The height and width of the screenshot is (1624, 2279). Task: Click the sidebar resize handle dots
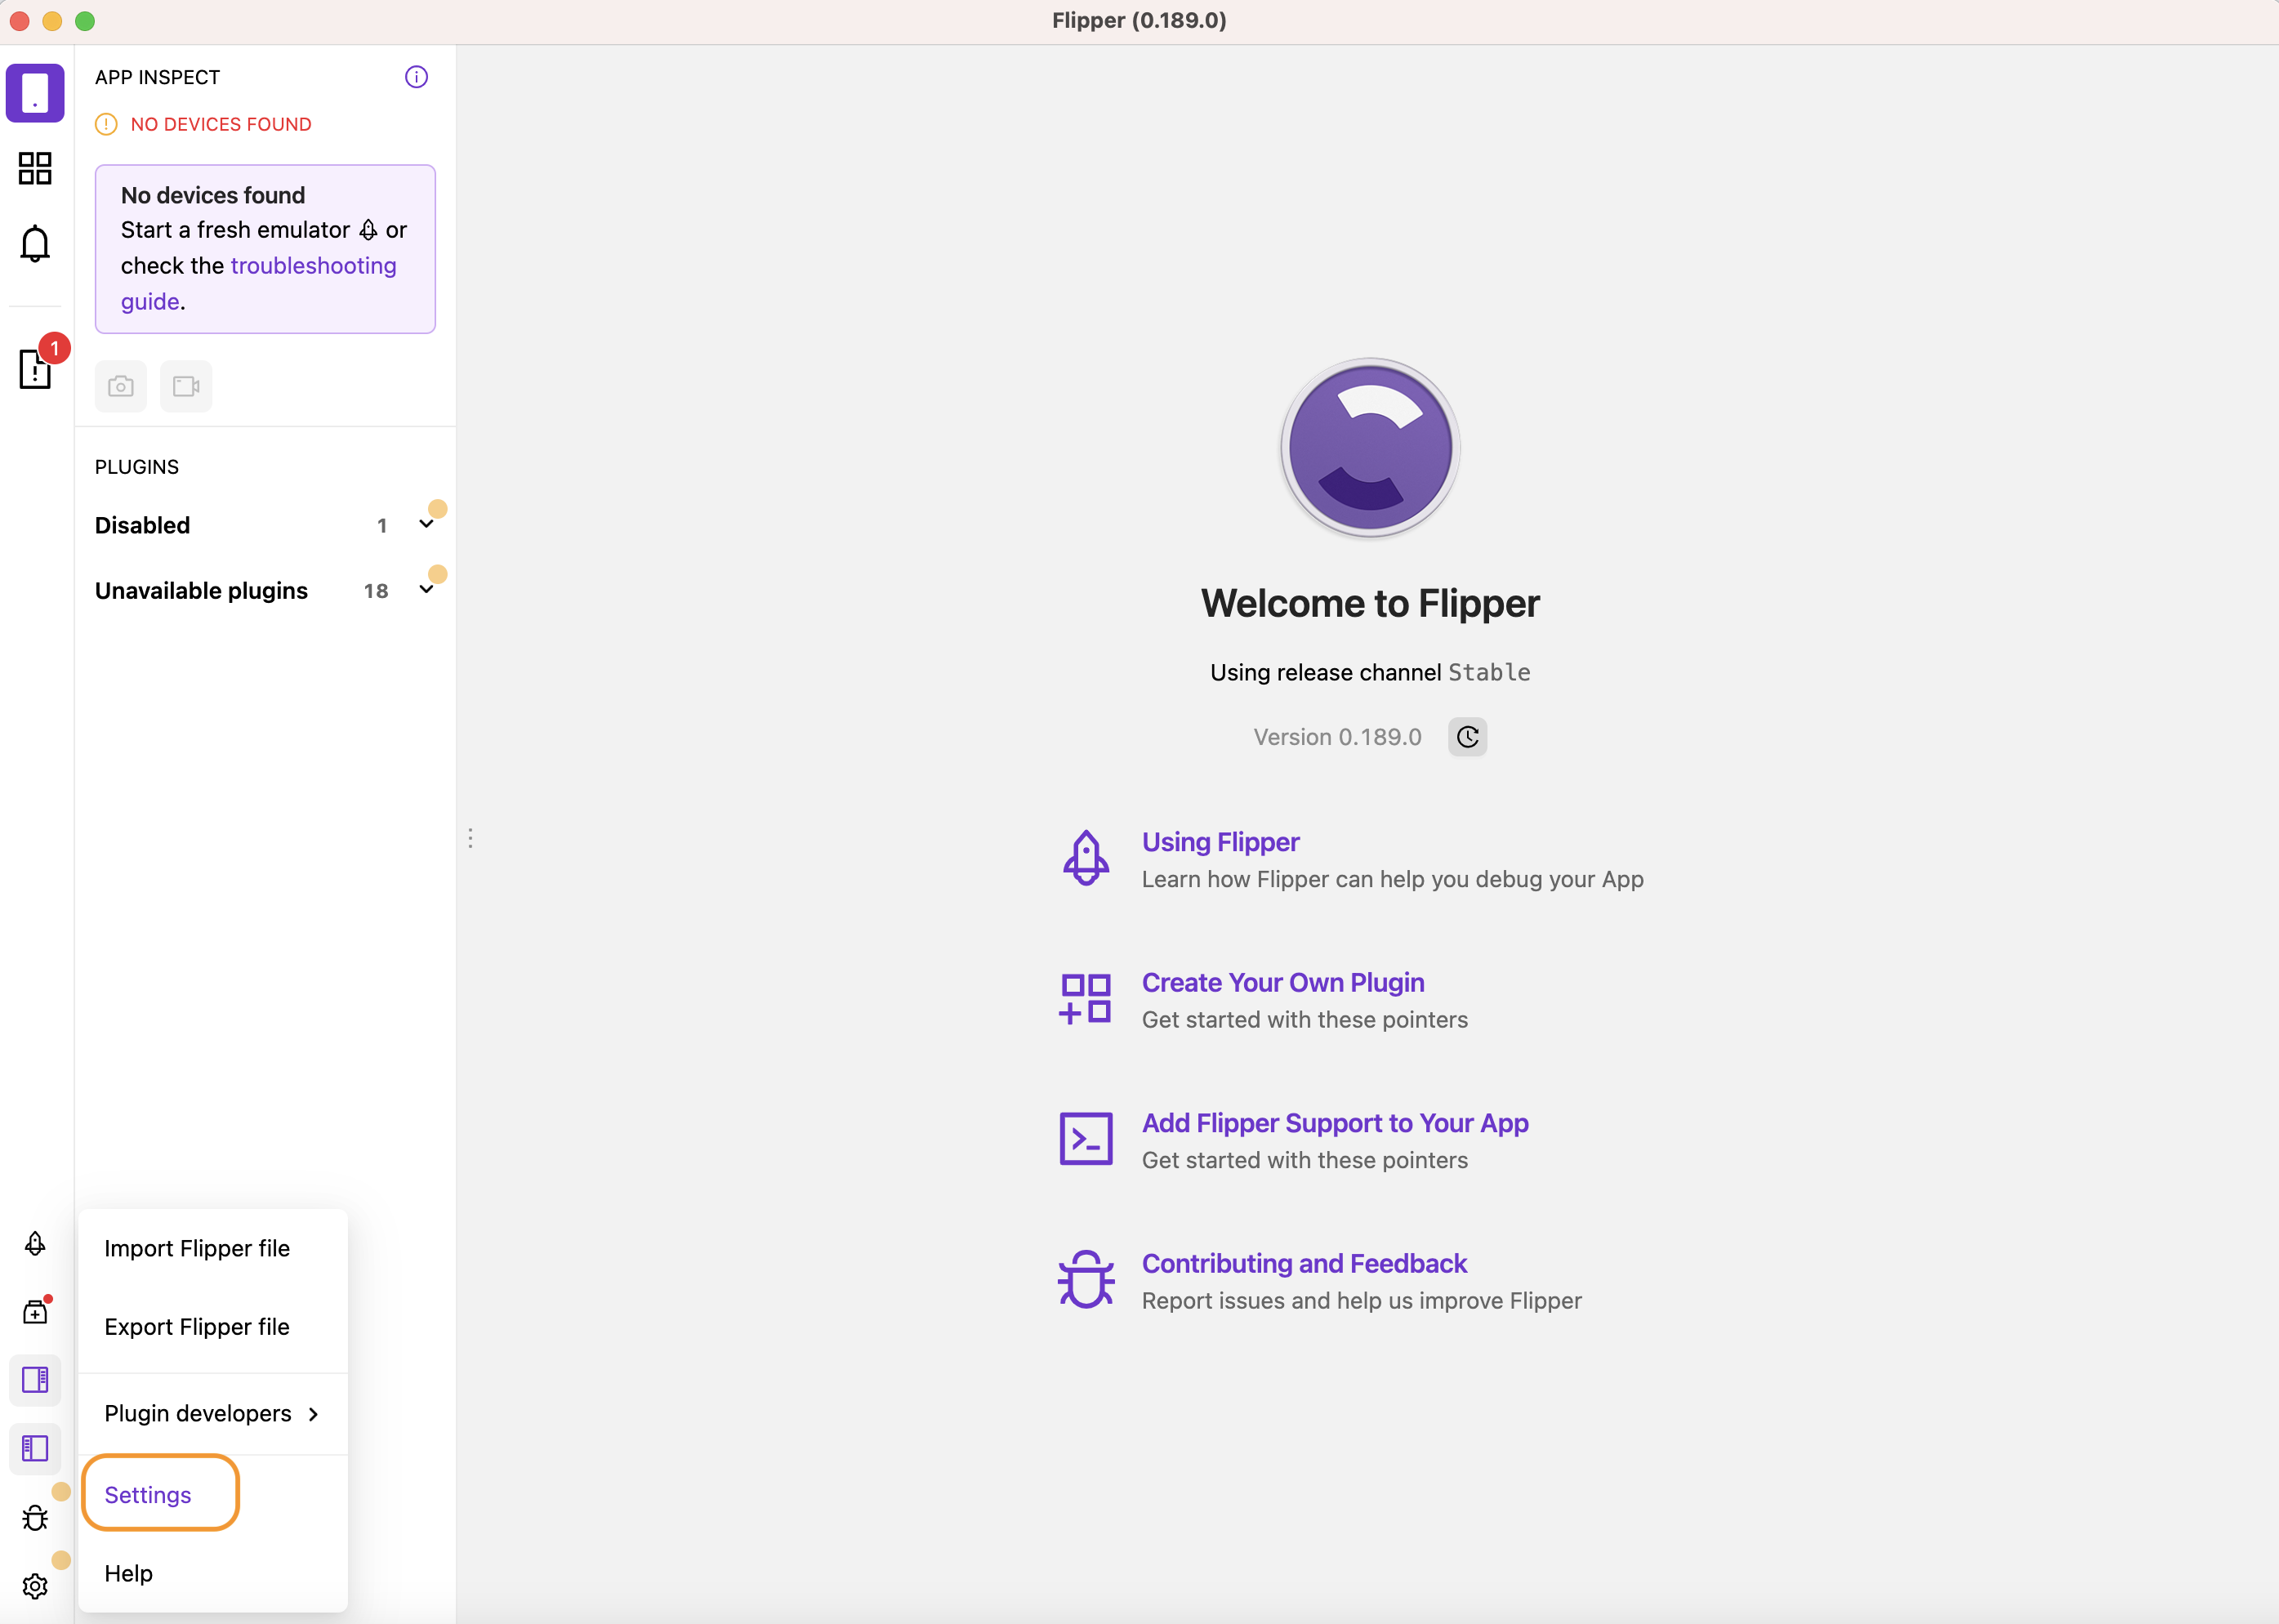click(x=470, y=838)
